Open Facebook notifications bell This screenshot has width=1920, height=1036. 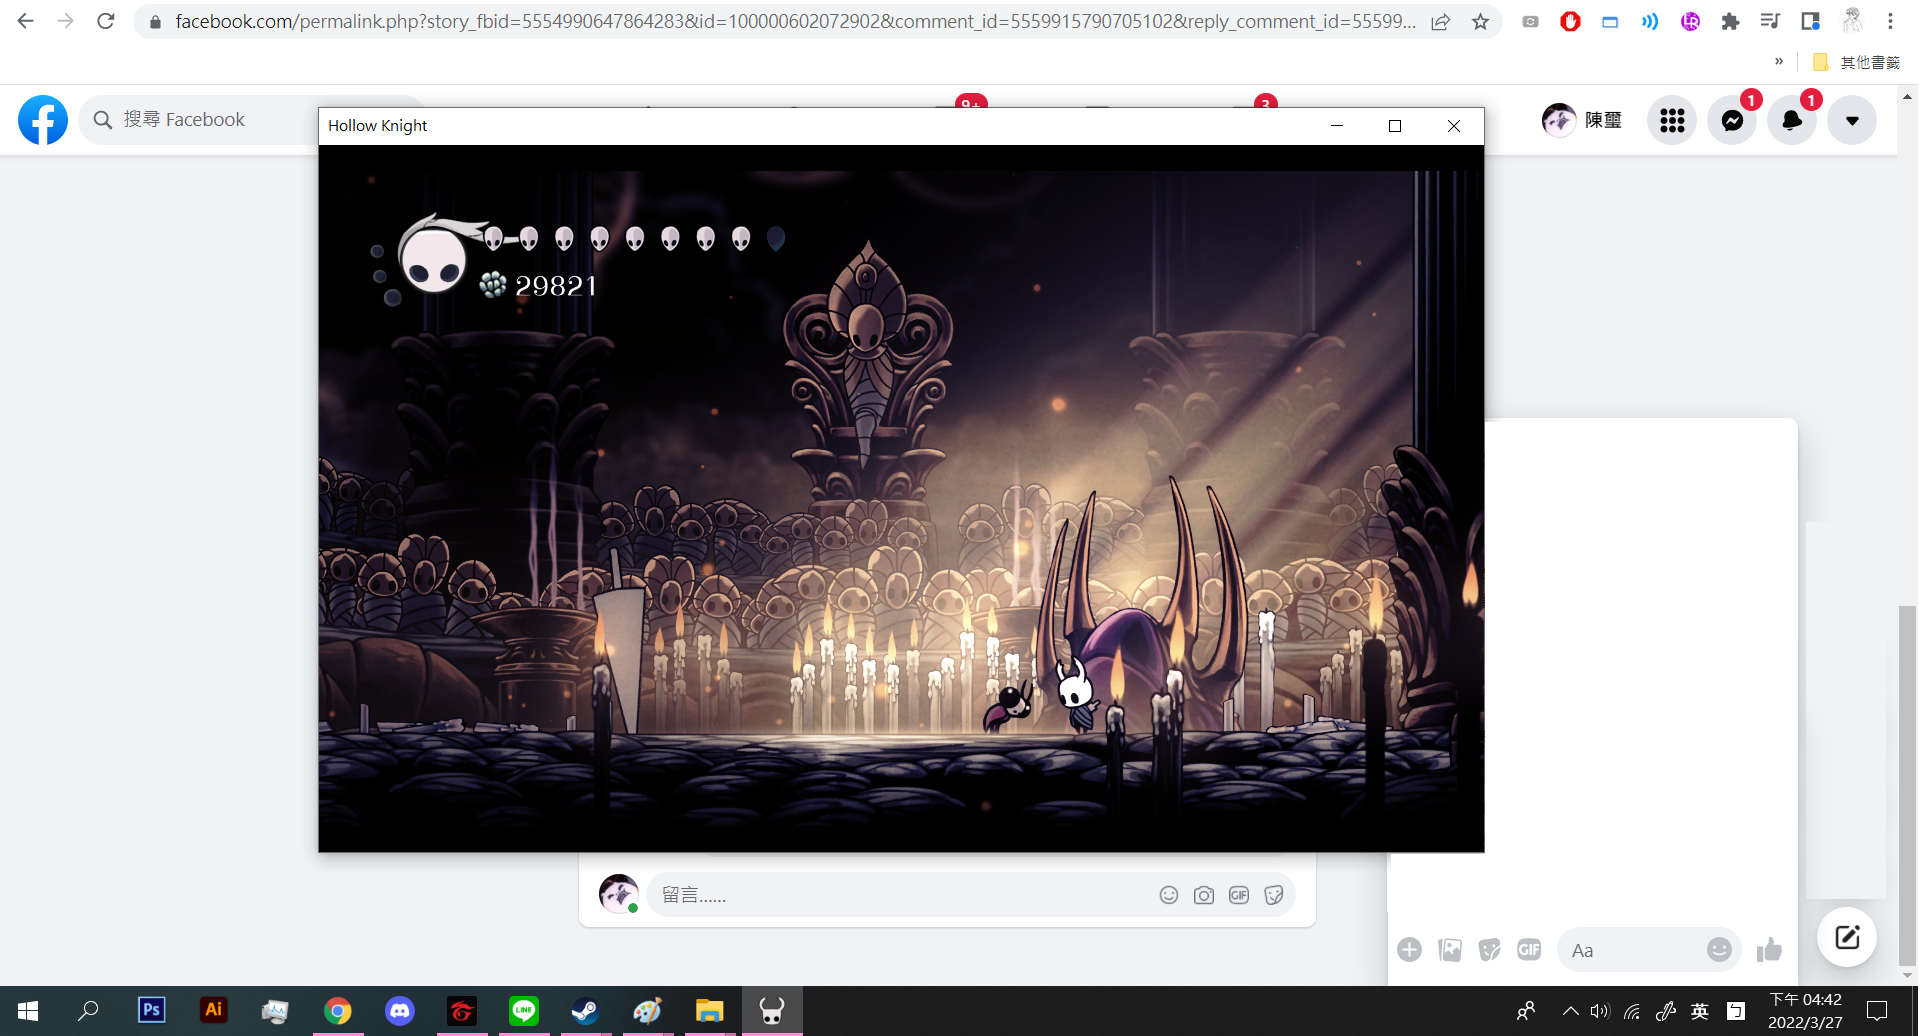point(1792,120)
